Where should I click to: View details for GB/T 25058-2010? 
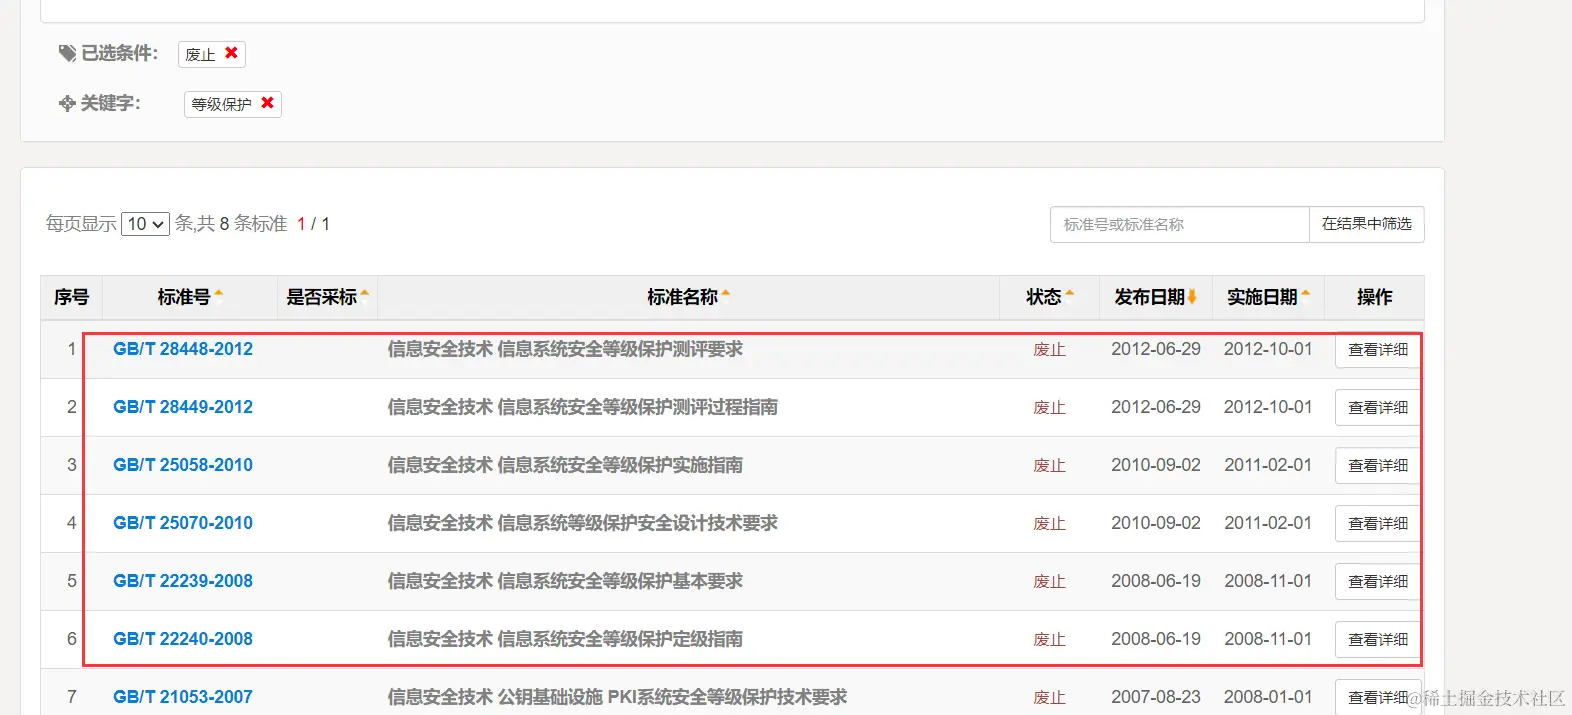click(1378, 466)
